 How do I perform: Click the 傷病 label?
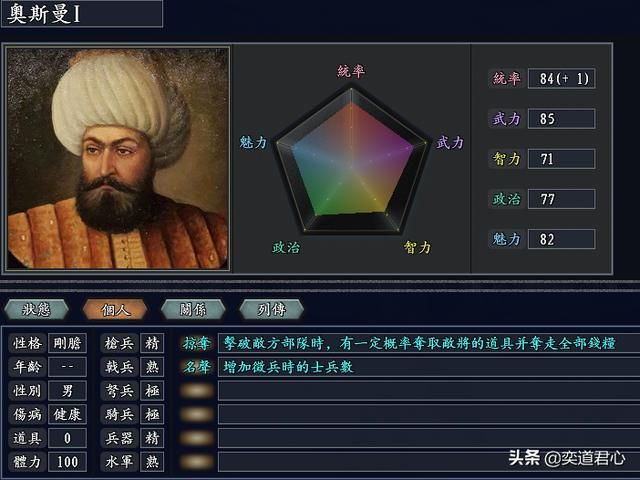coord(27,414)
